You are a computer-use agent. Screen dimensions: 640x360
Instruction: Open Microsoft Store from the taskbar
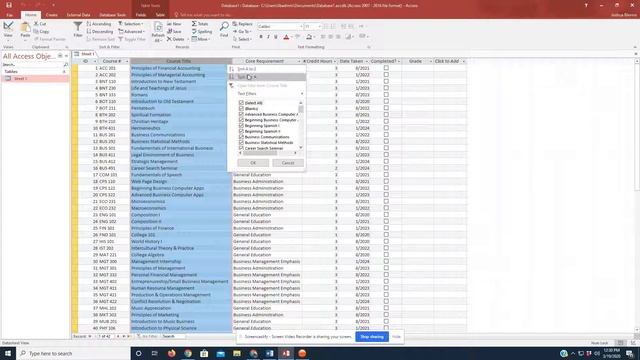point(204,353)
